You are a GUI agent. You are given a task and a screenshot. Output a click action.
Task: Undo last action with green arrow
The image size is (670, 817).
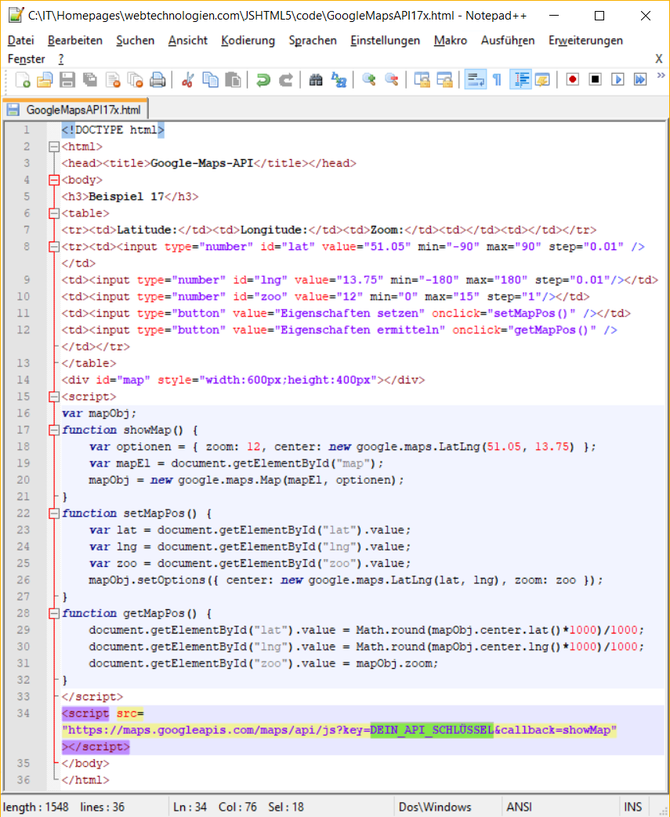[263, 80]
